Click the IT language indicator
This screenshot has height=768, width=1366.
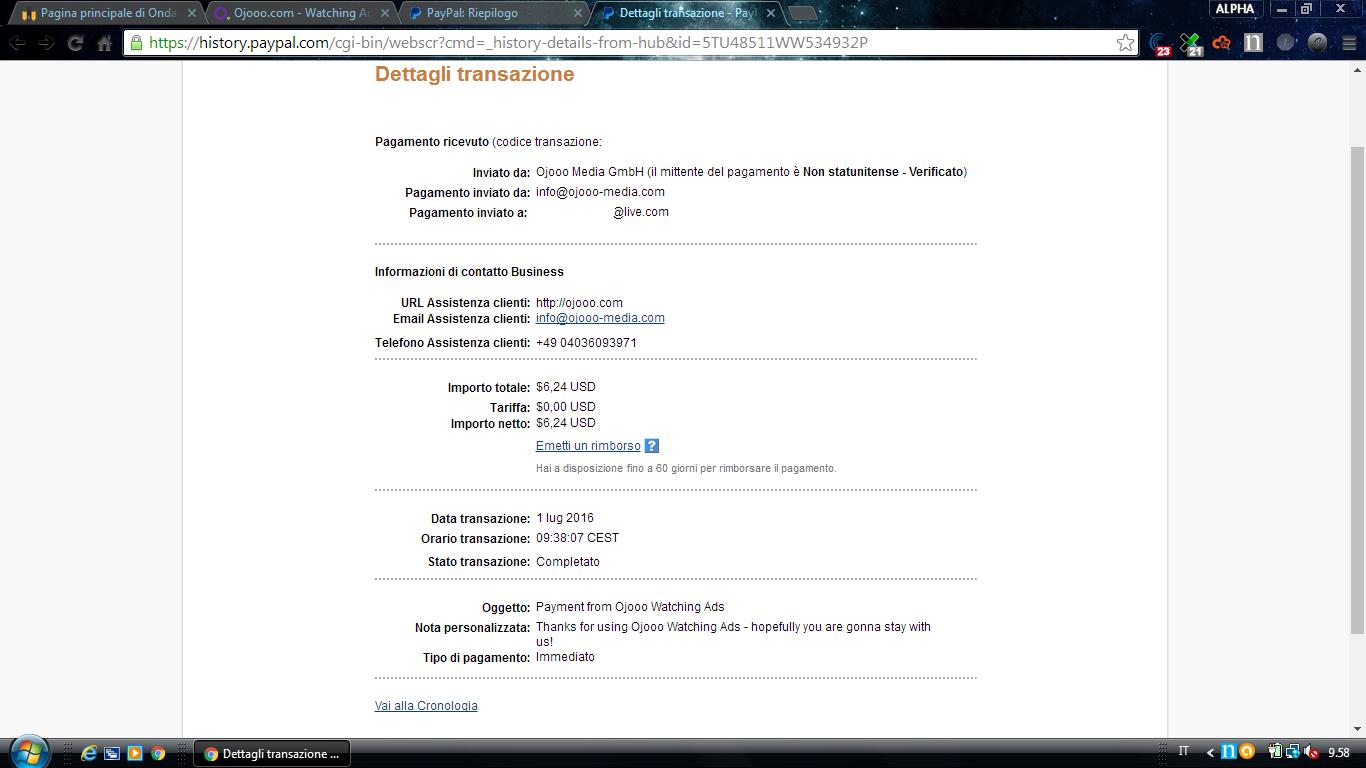1185,752
